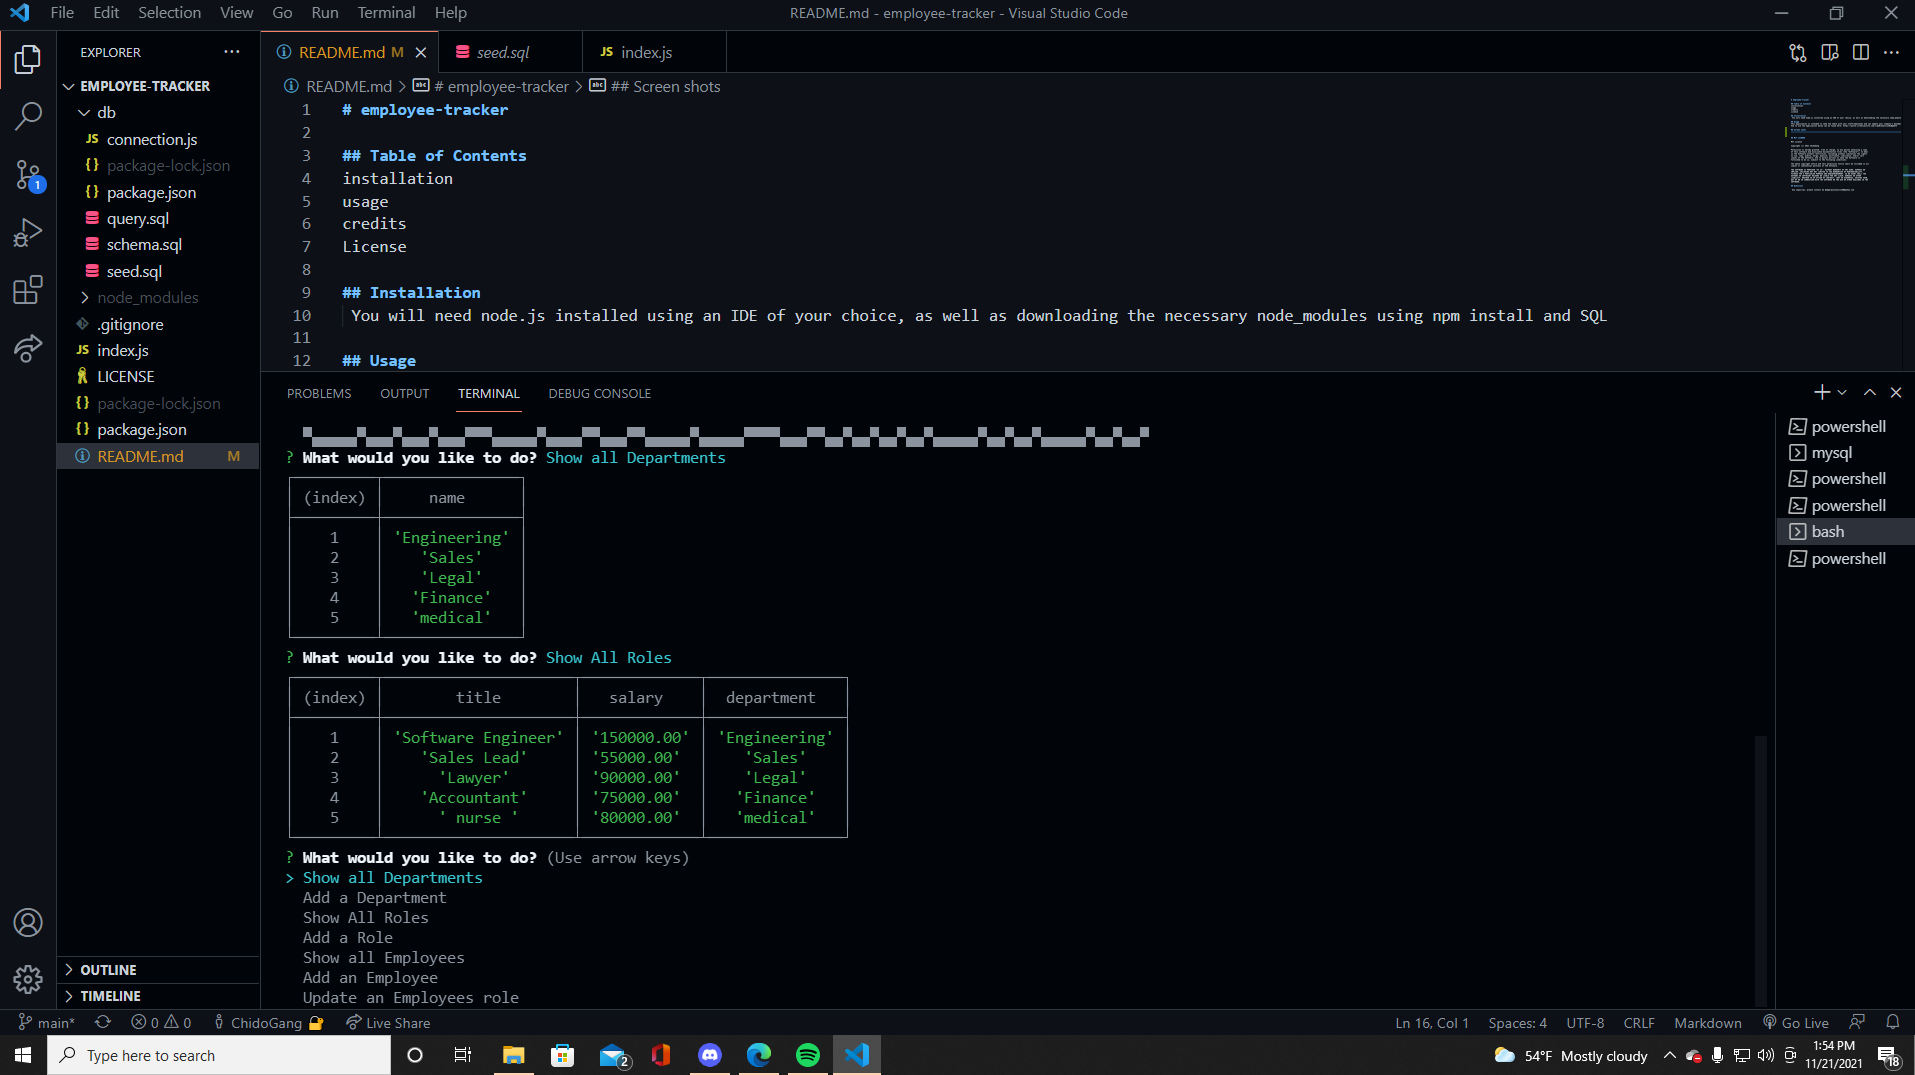Open the Extensions view
Screen dimensions: 1915x1075
(x=28, y=290)
